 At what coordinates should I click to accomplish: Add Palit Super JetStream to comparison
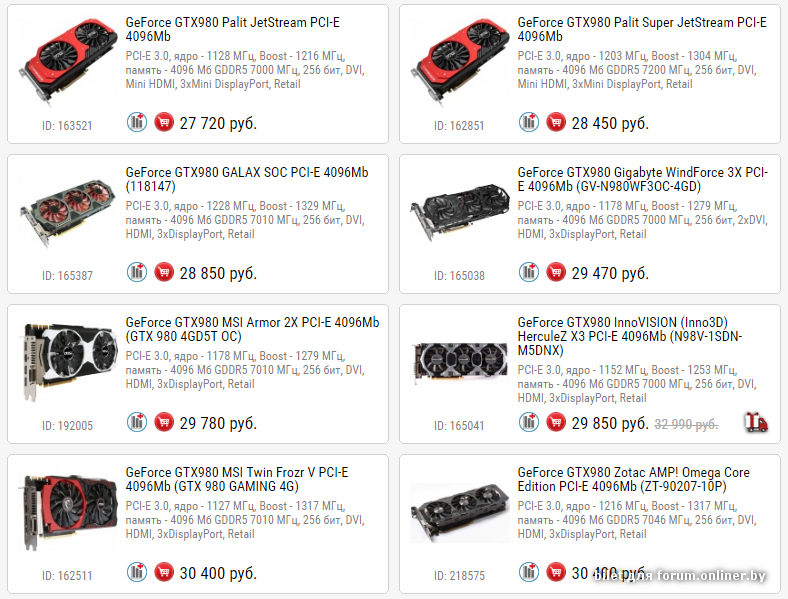529,122
